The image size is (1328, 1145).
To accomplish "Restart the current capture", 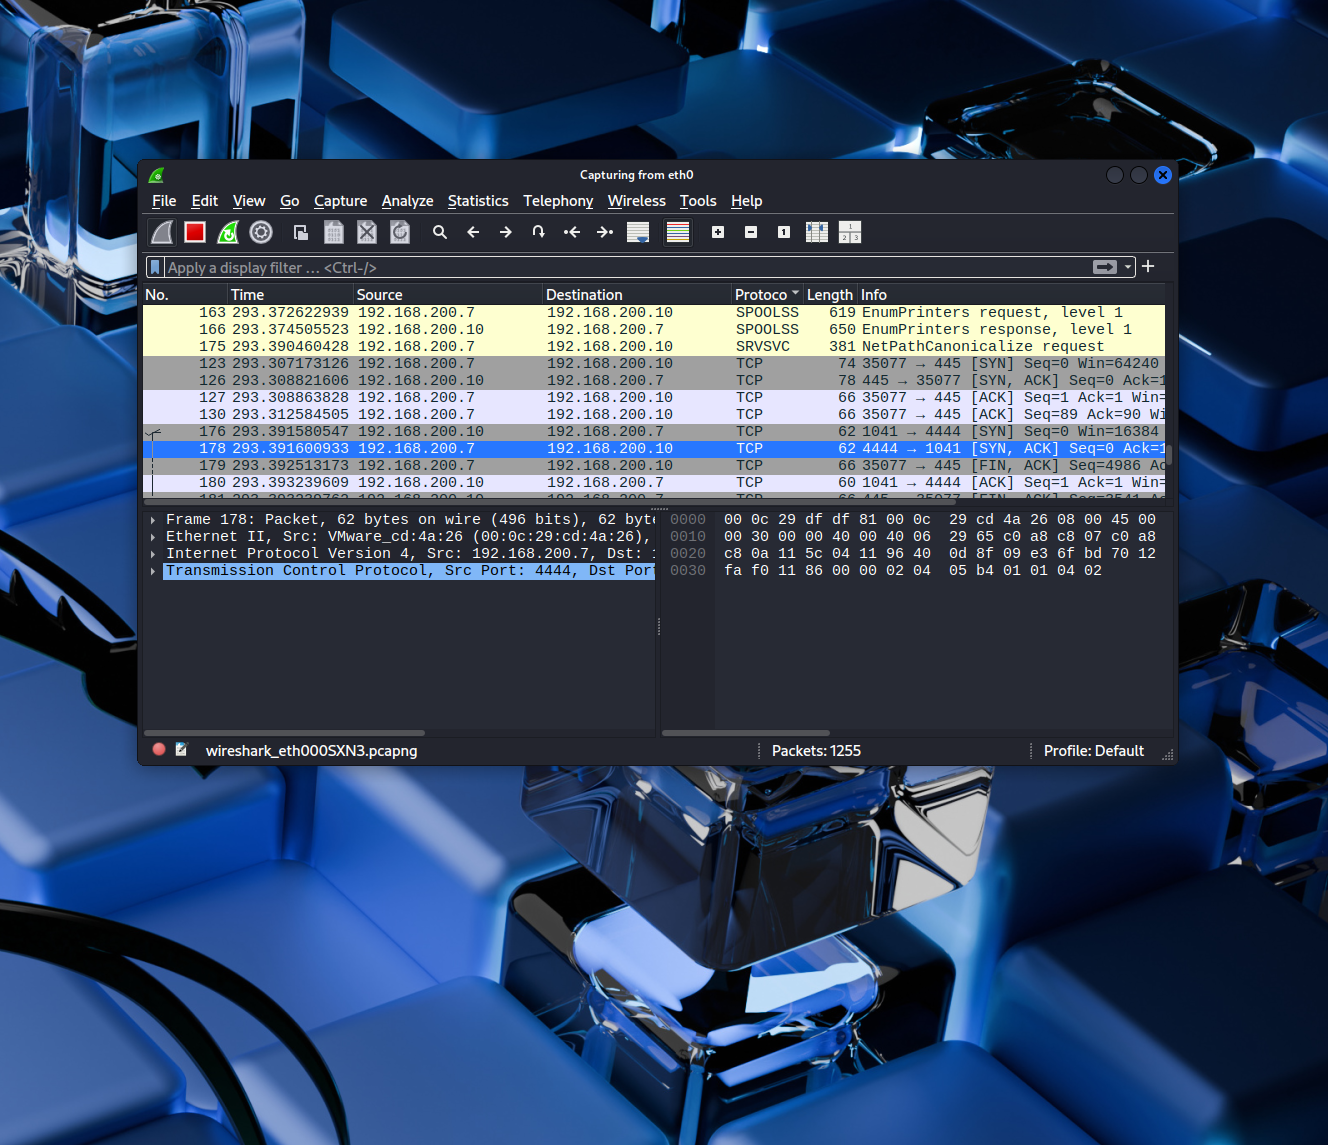I will pos(228,232).
